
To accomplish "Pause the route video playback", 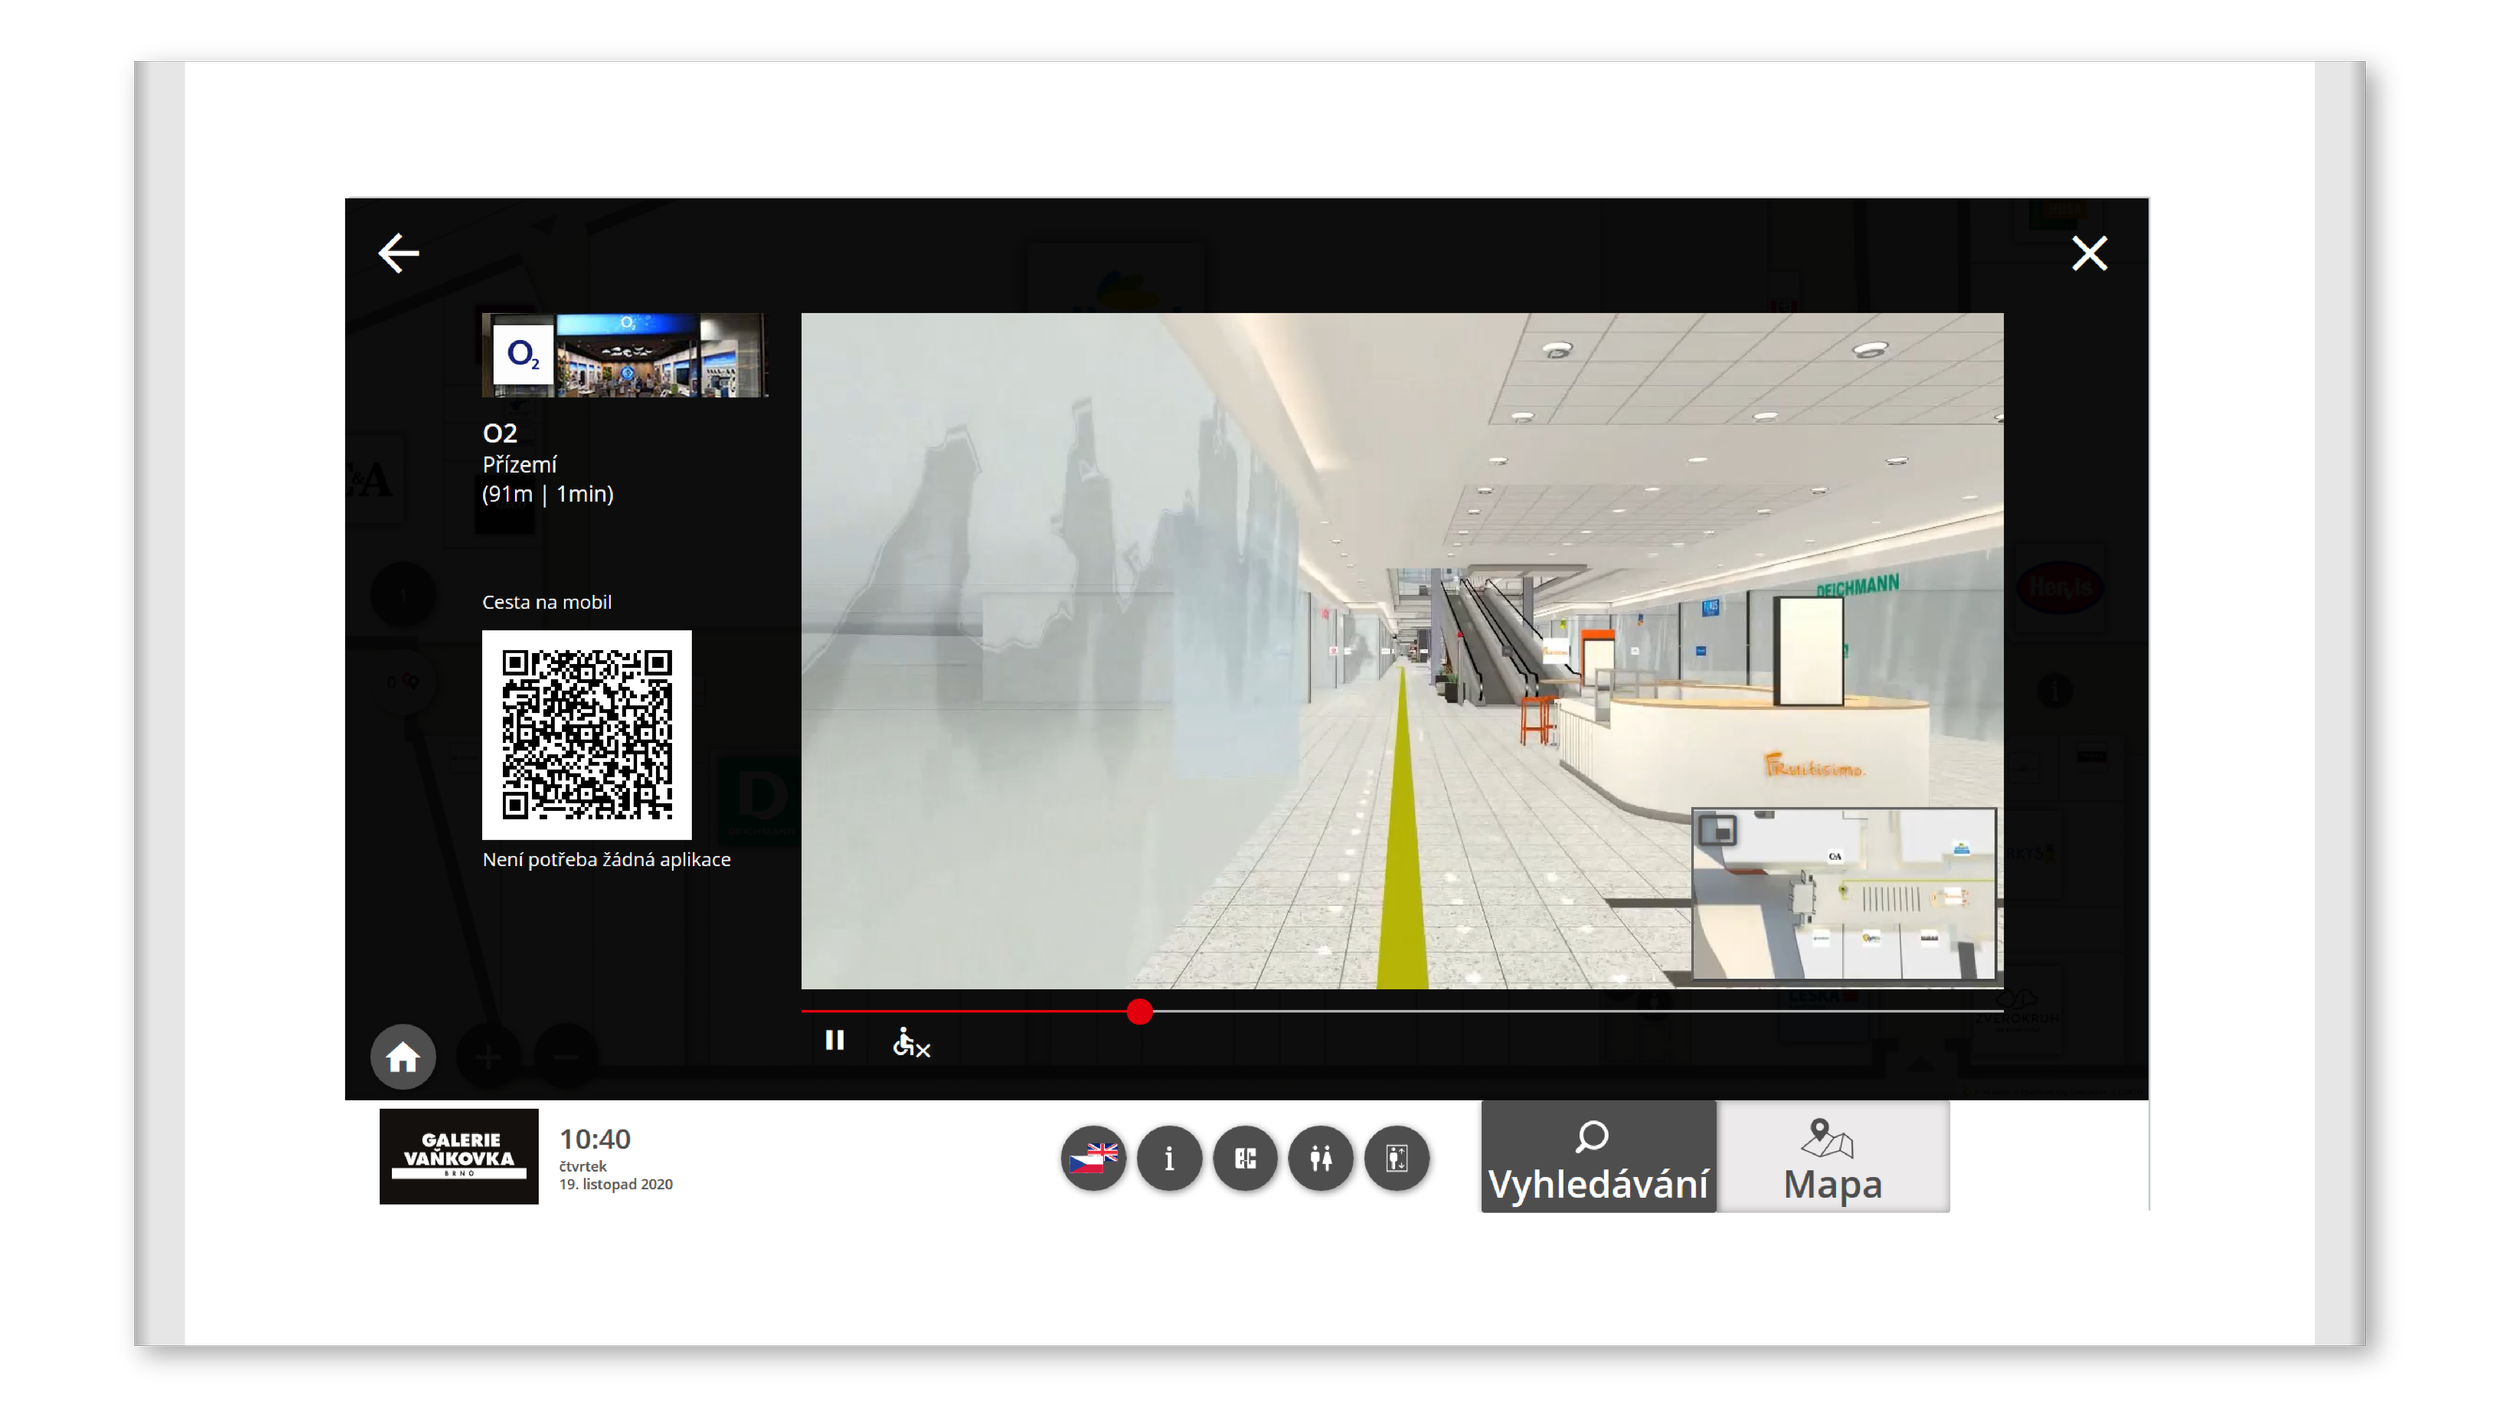I will 834,1041.
